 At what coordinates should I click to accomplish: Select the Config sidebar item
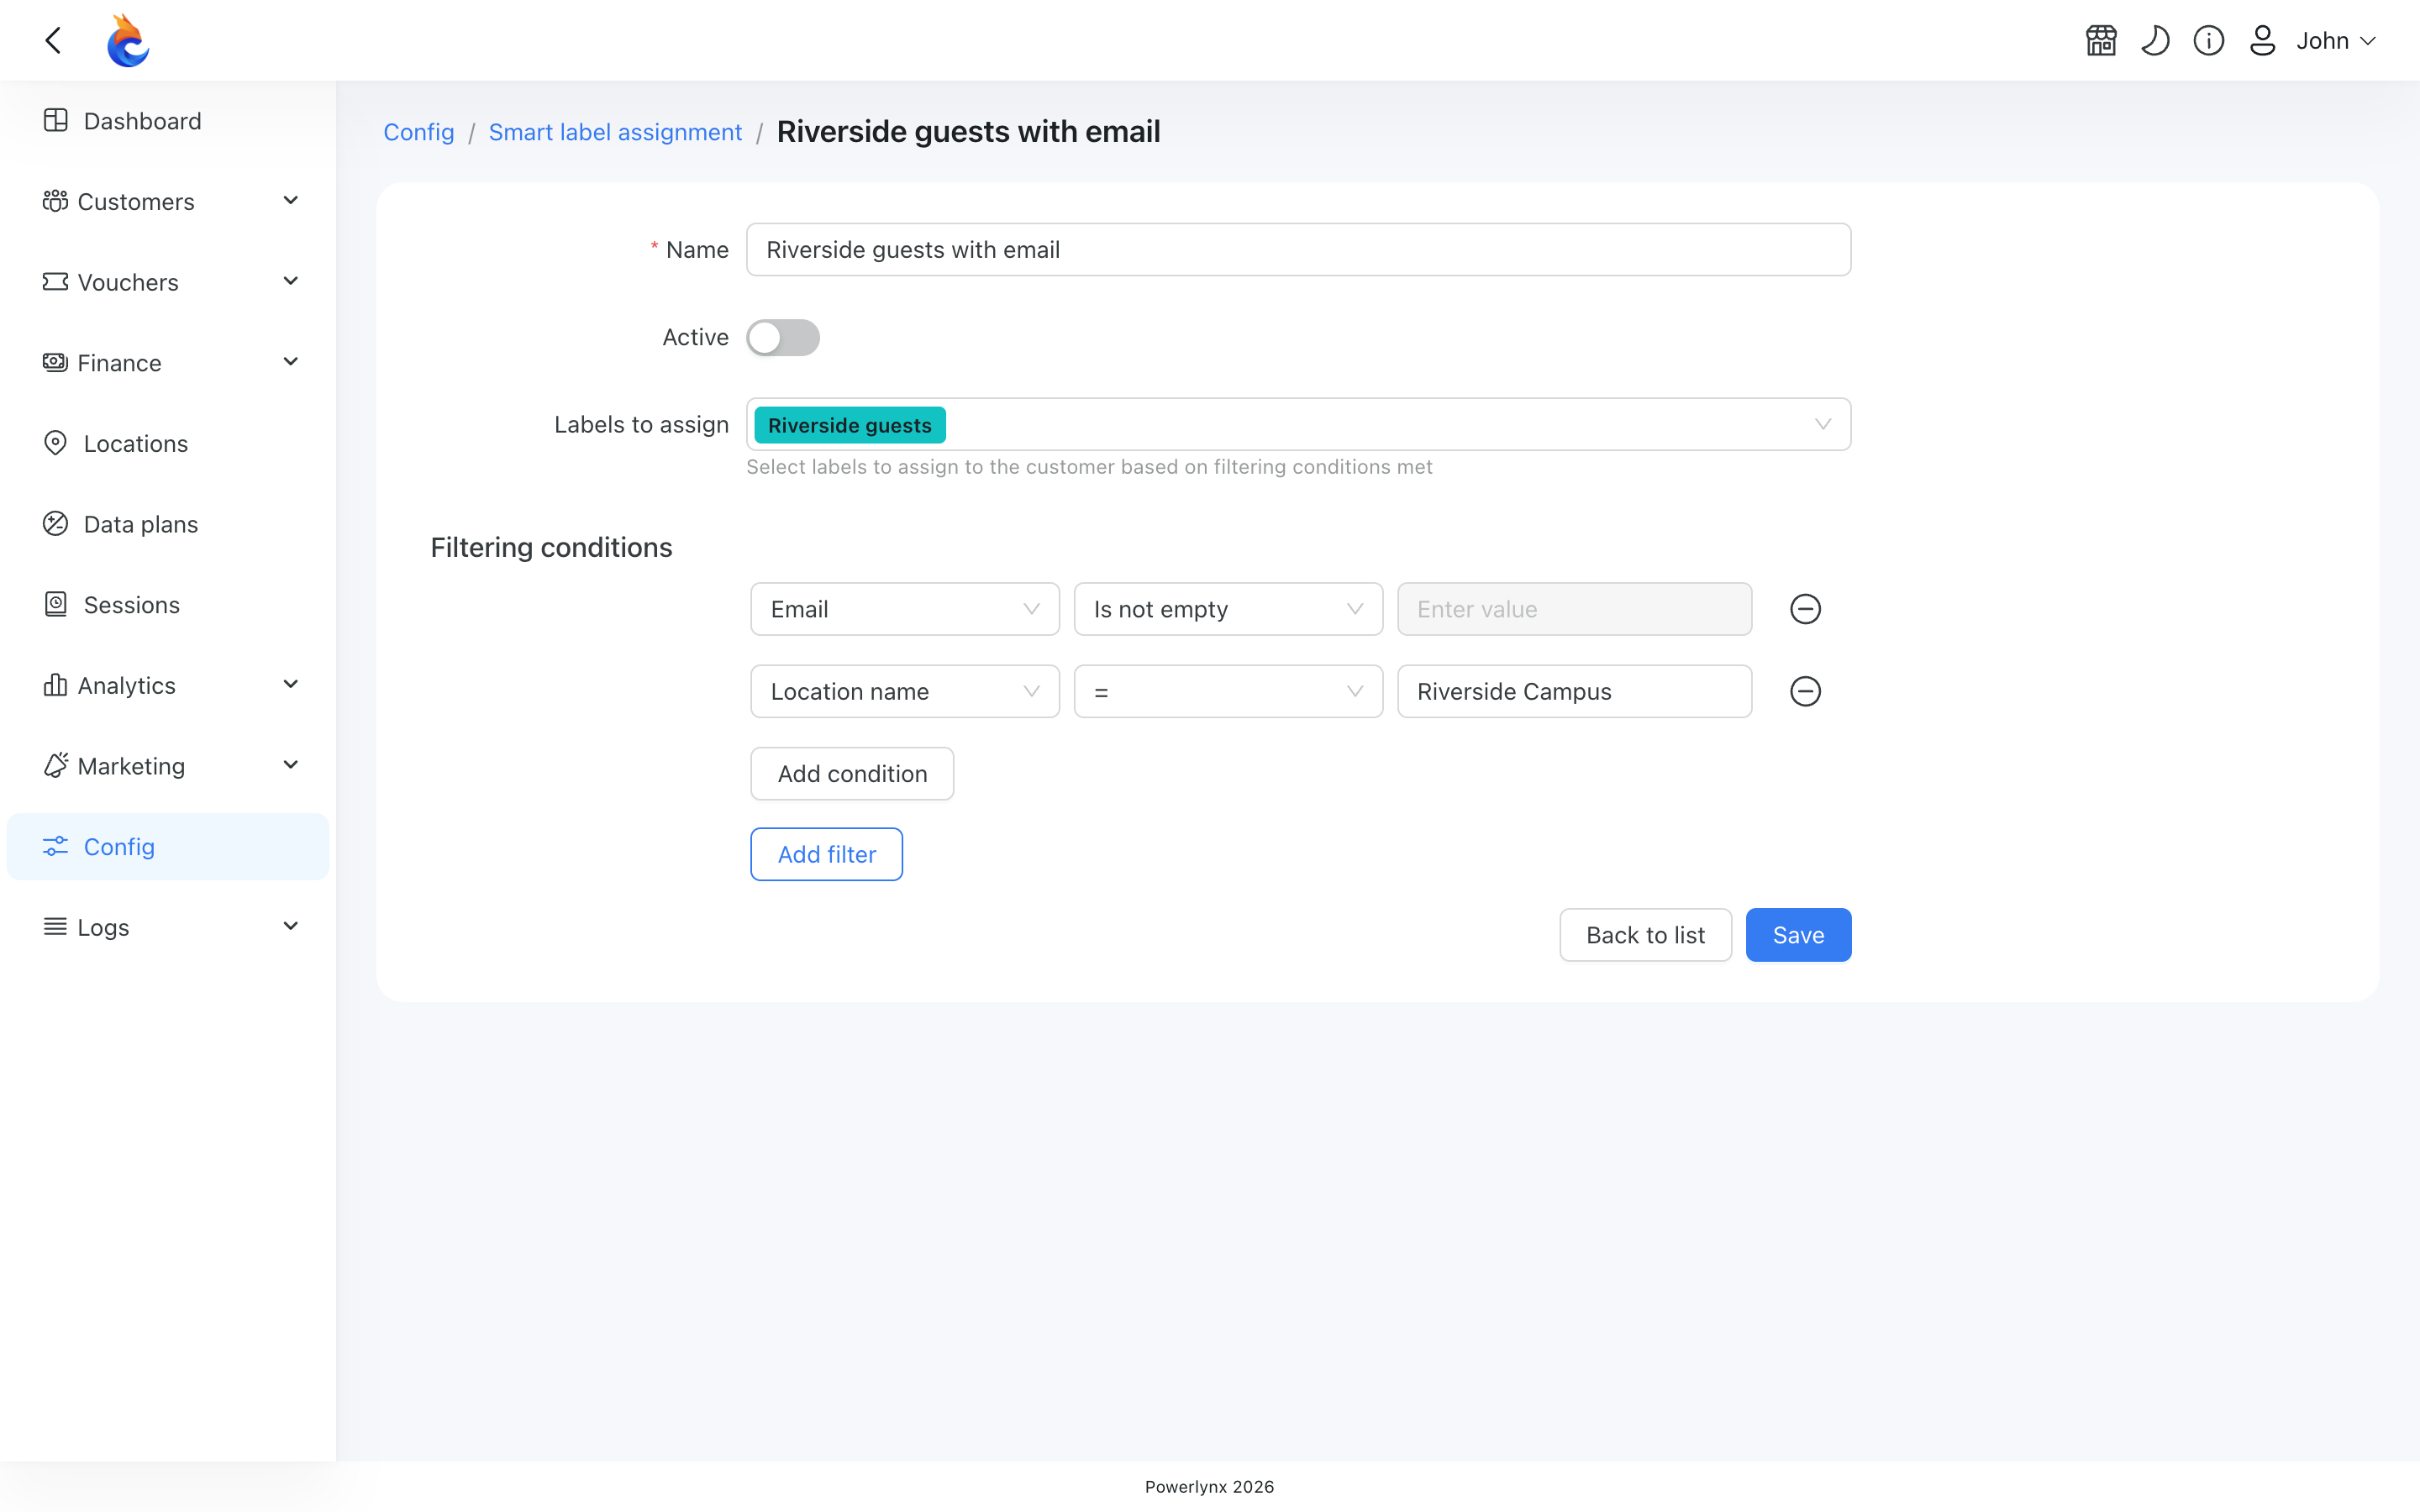coord(168,847)
